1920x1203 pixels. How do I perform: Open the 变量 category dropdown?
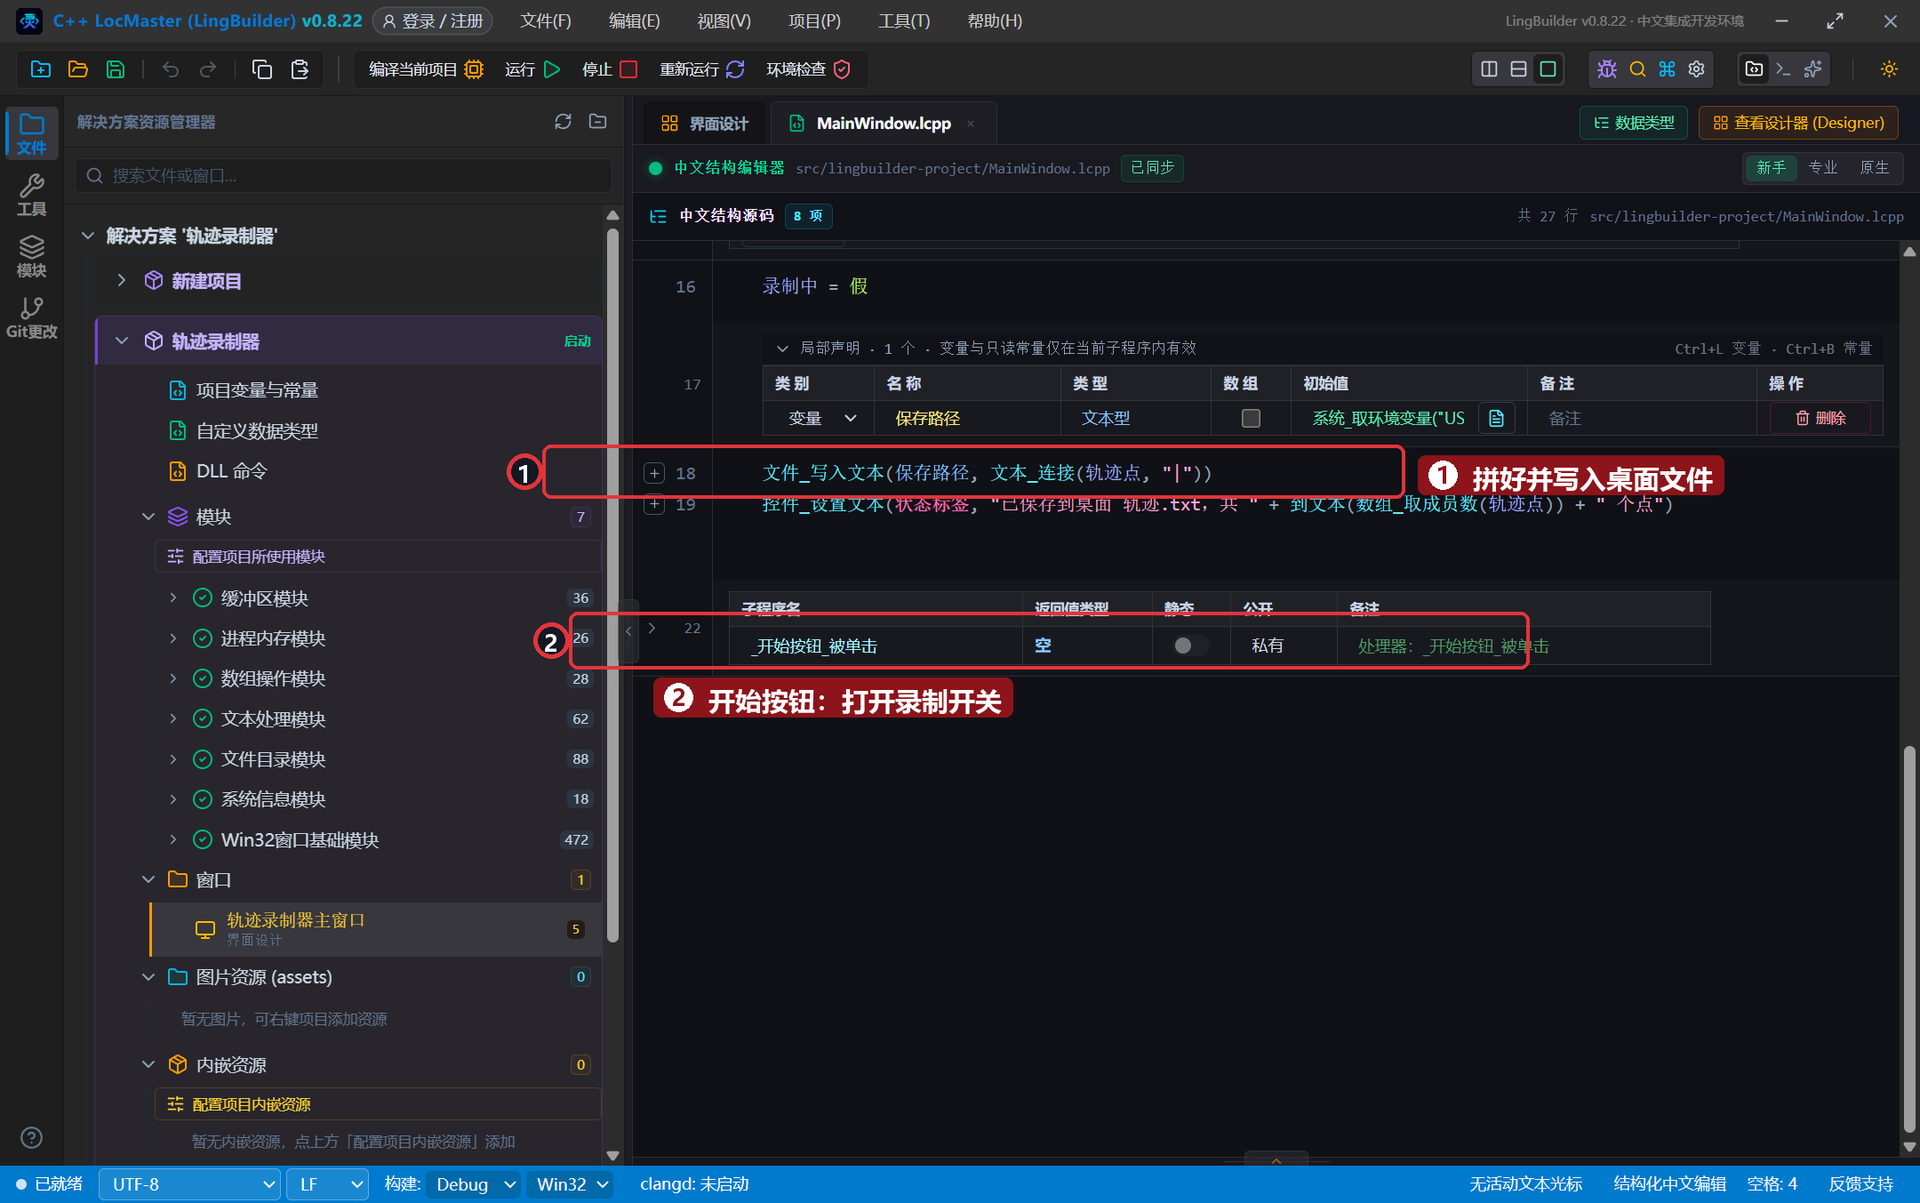pos(822,418)
